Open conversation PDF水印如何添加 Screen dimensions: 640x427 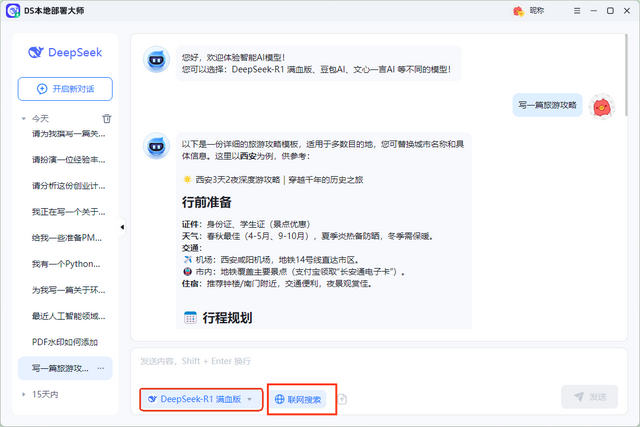point(65,342)
